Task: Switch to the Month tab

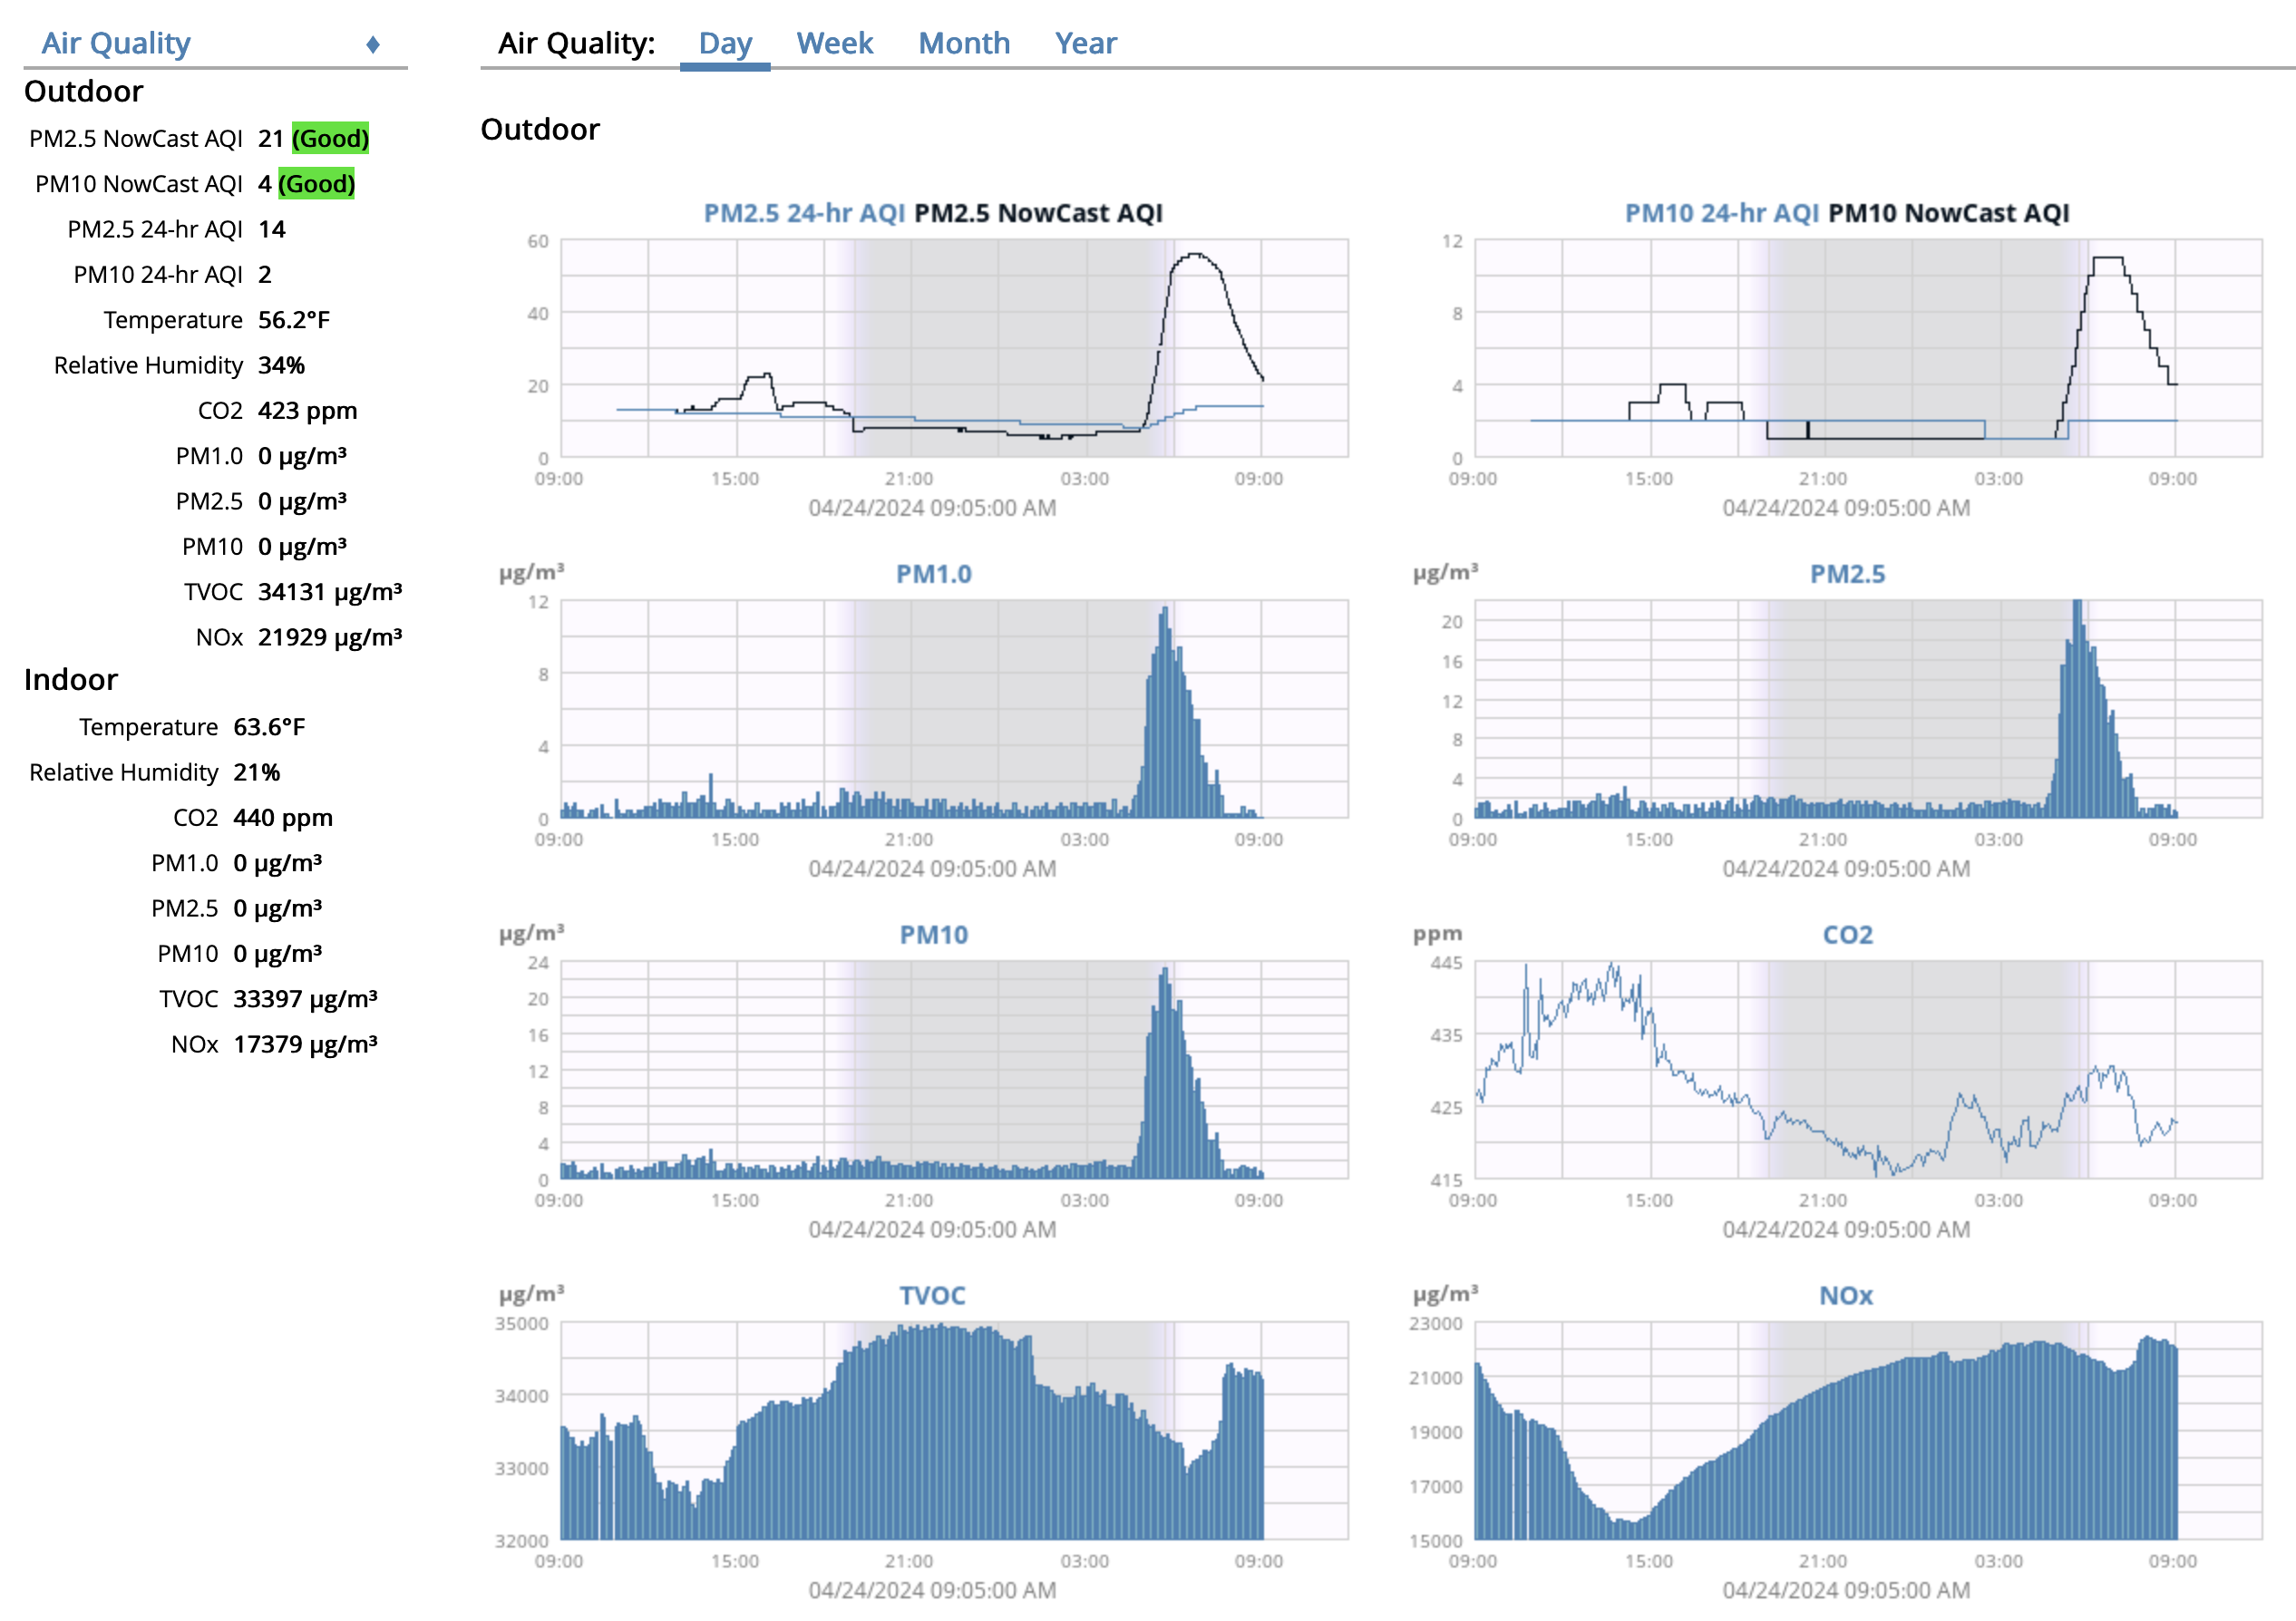Action: pos(964,43)
